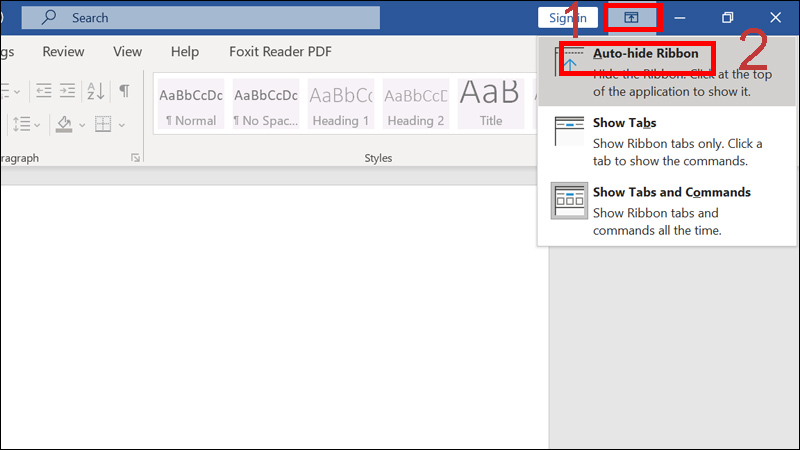
Task: Click the Line and Paragraph Spacing icon
Action: click(21, 124)
